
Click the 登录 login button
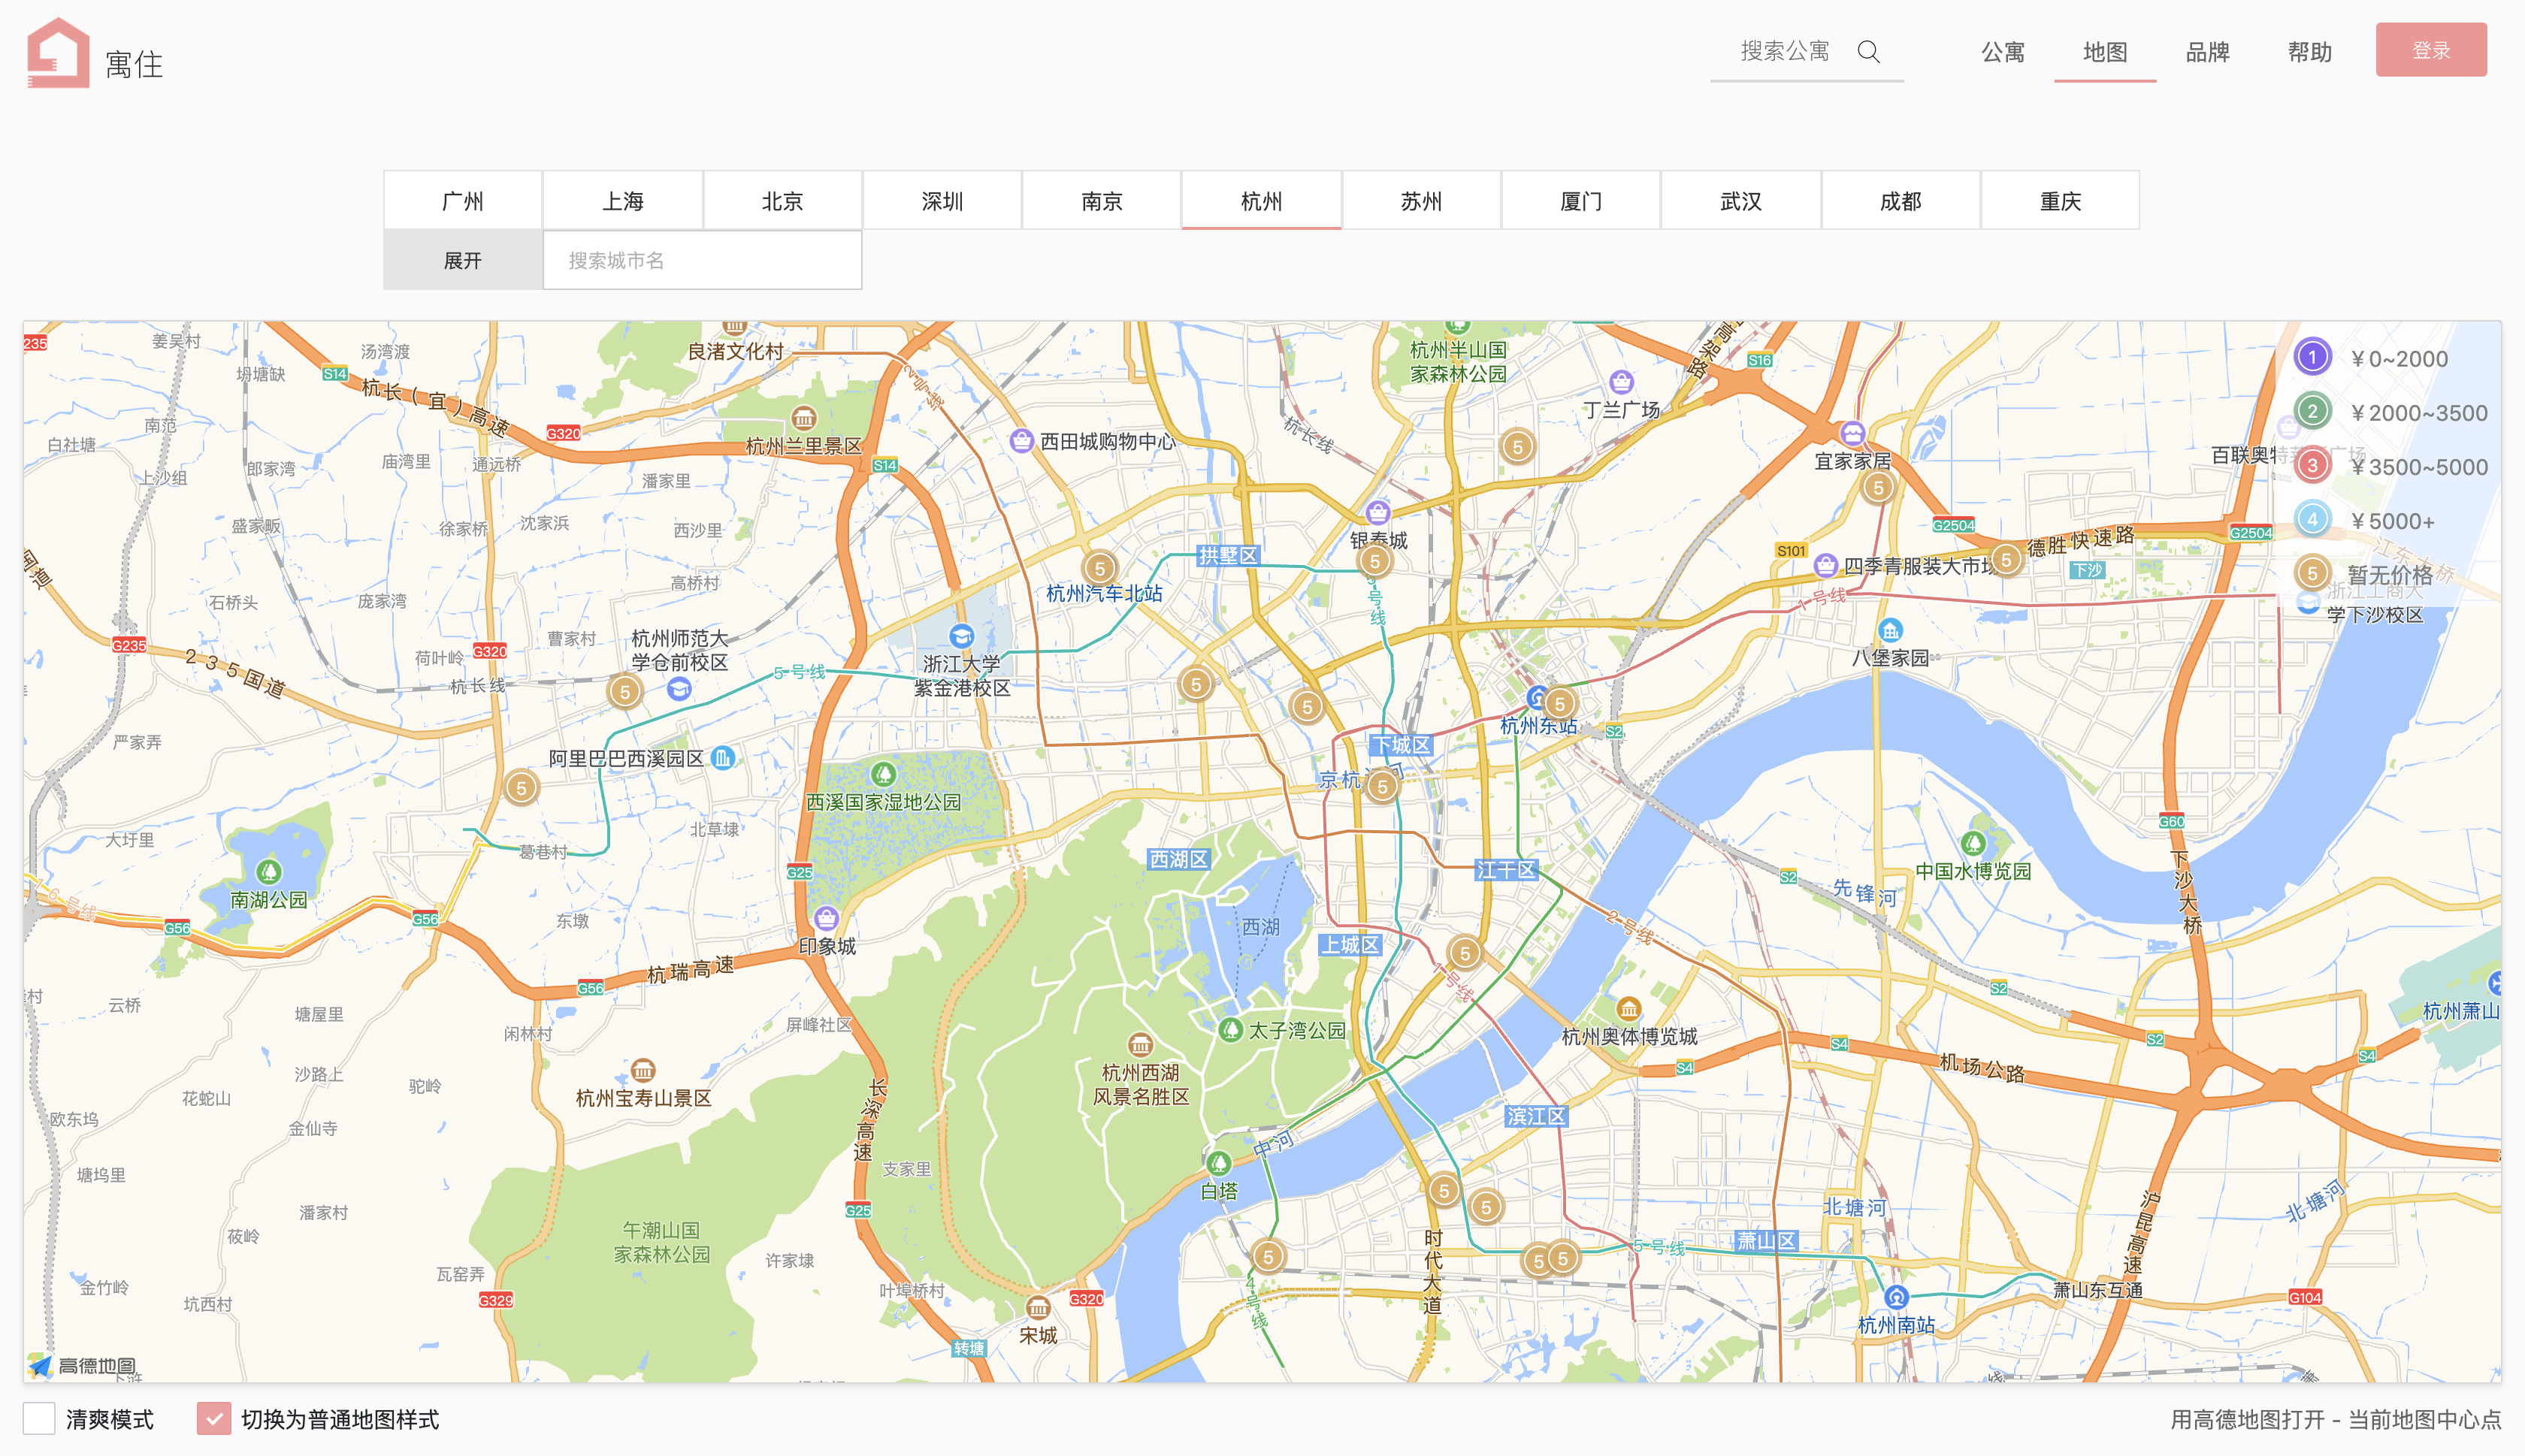(2430, 50)
